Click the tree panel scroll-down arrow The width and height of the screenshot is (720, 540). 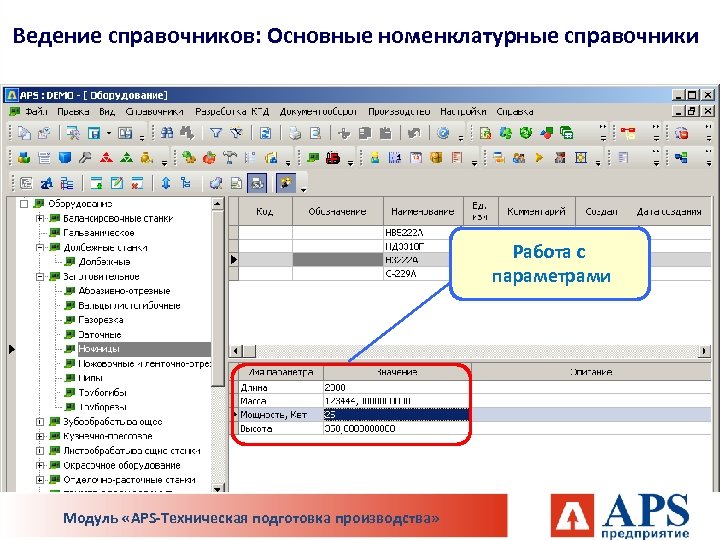[x=217, y=488]
